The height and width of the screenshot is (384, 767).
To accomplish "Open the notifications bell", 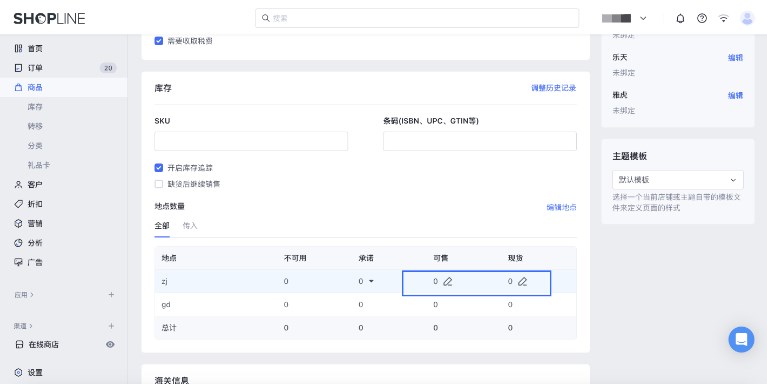I will tap(680, 19).
